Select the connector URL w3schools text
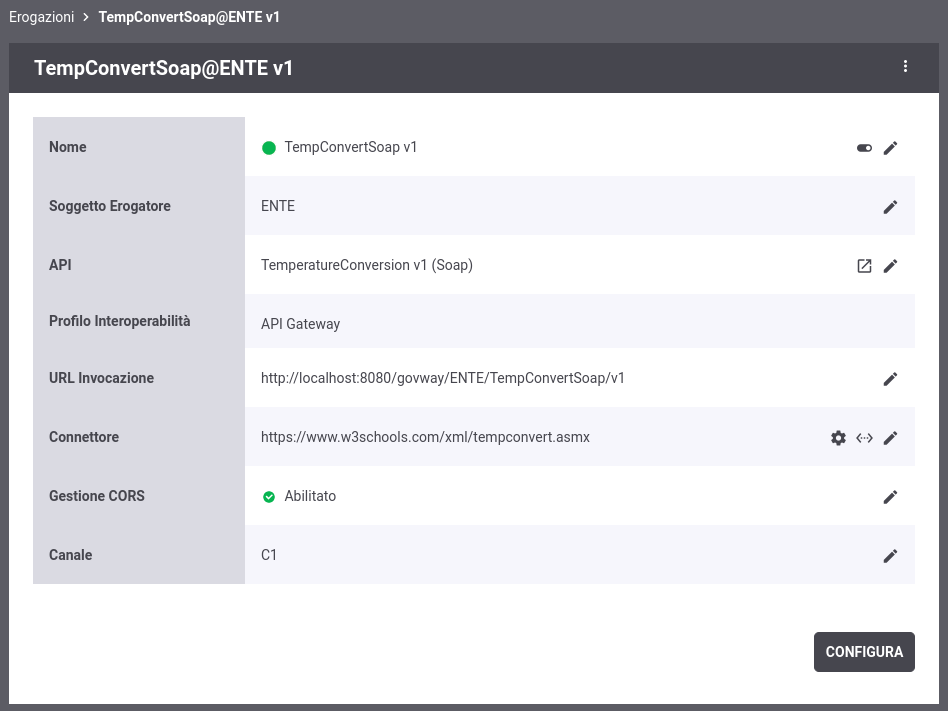 click(425, 437)
